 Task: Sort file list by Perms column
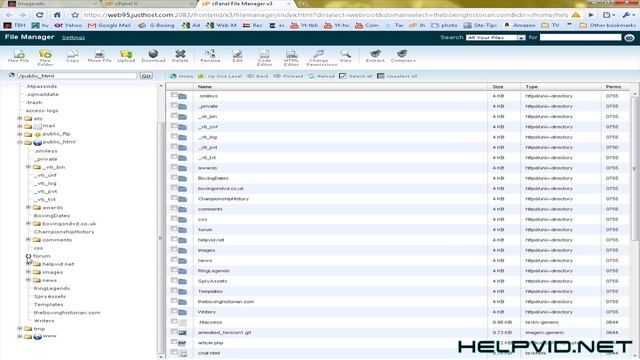(613, 87)
